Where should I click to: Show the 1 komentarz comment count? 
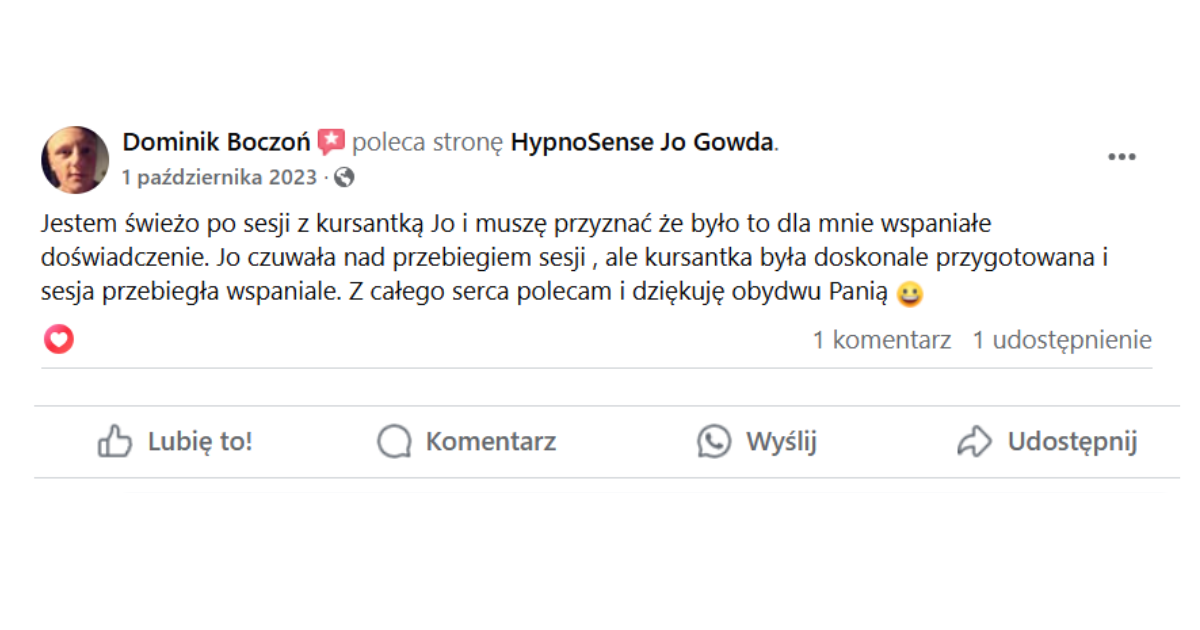coord(881,340)
